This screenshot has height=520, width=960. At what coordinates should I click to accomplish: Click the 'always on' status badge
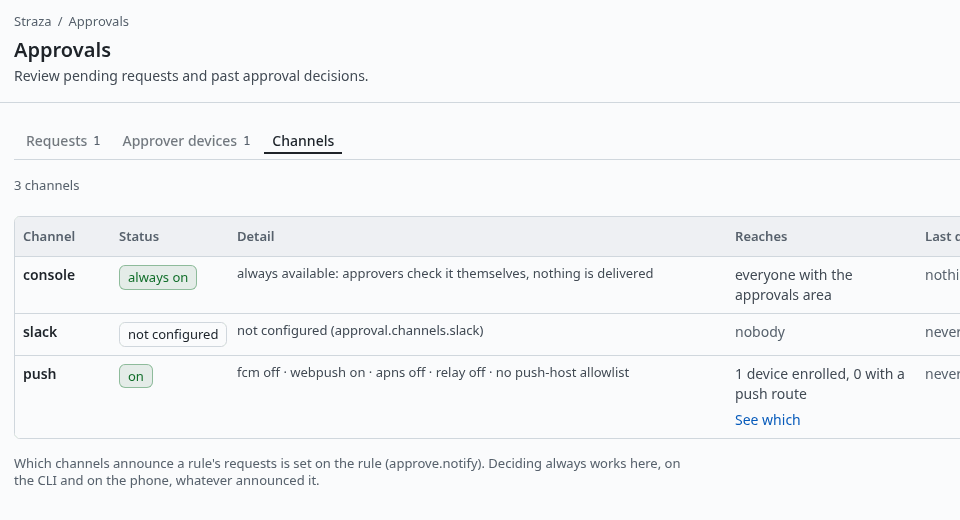(158, 277)
